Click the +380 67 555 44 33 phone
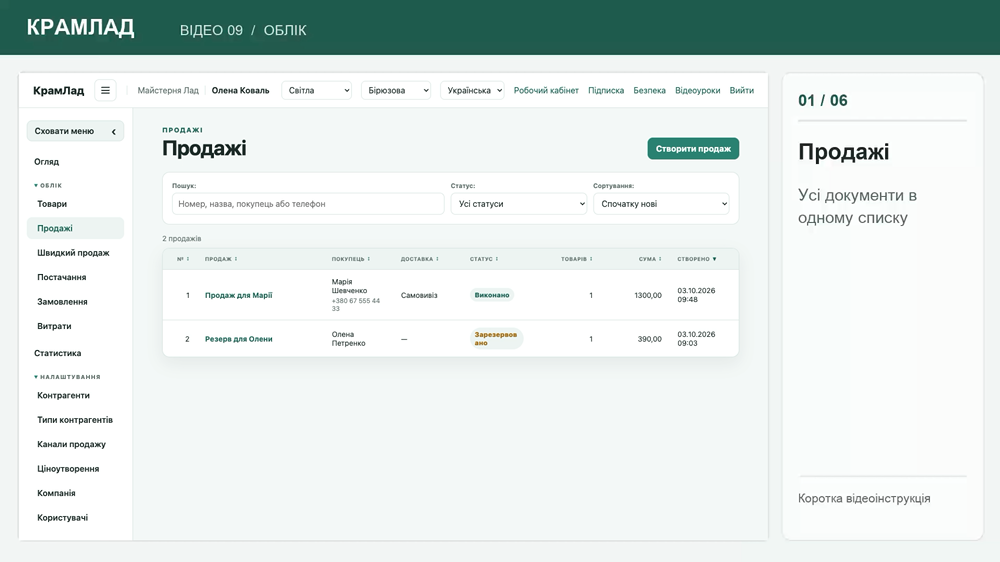 356,304
